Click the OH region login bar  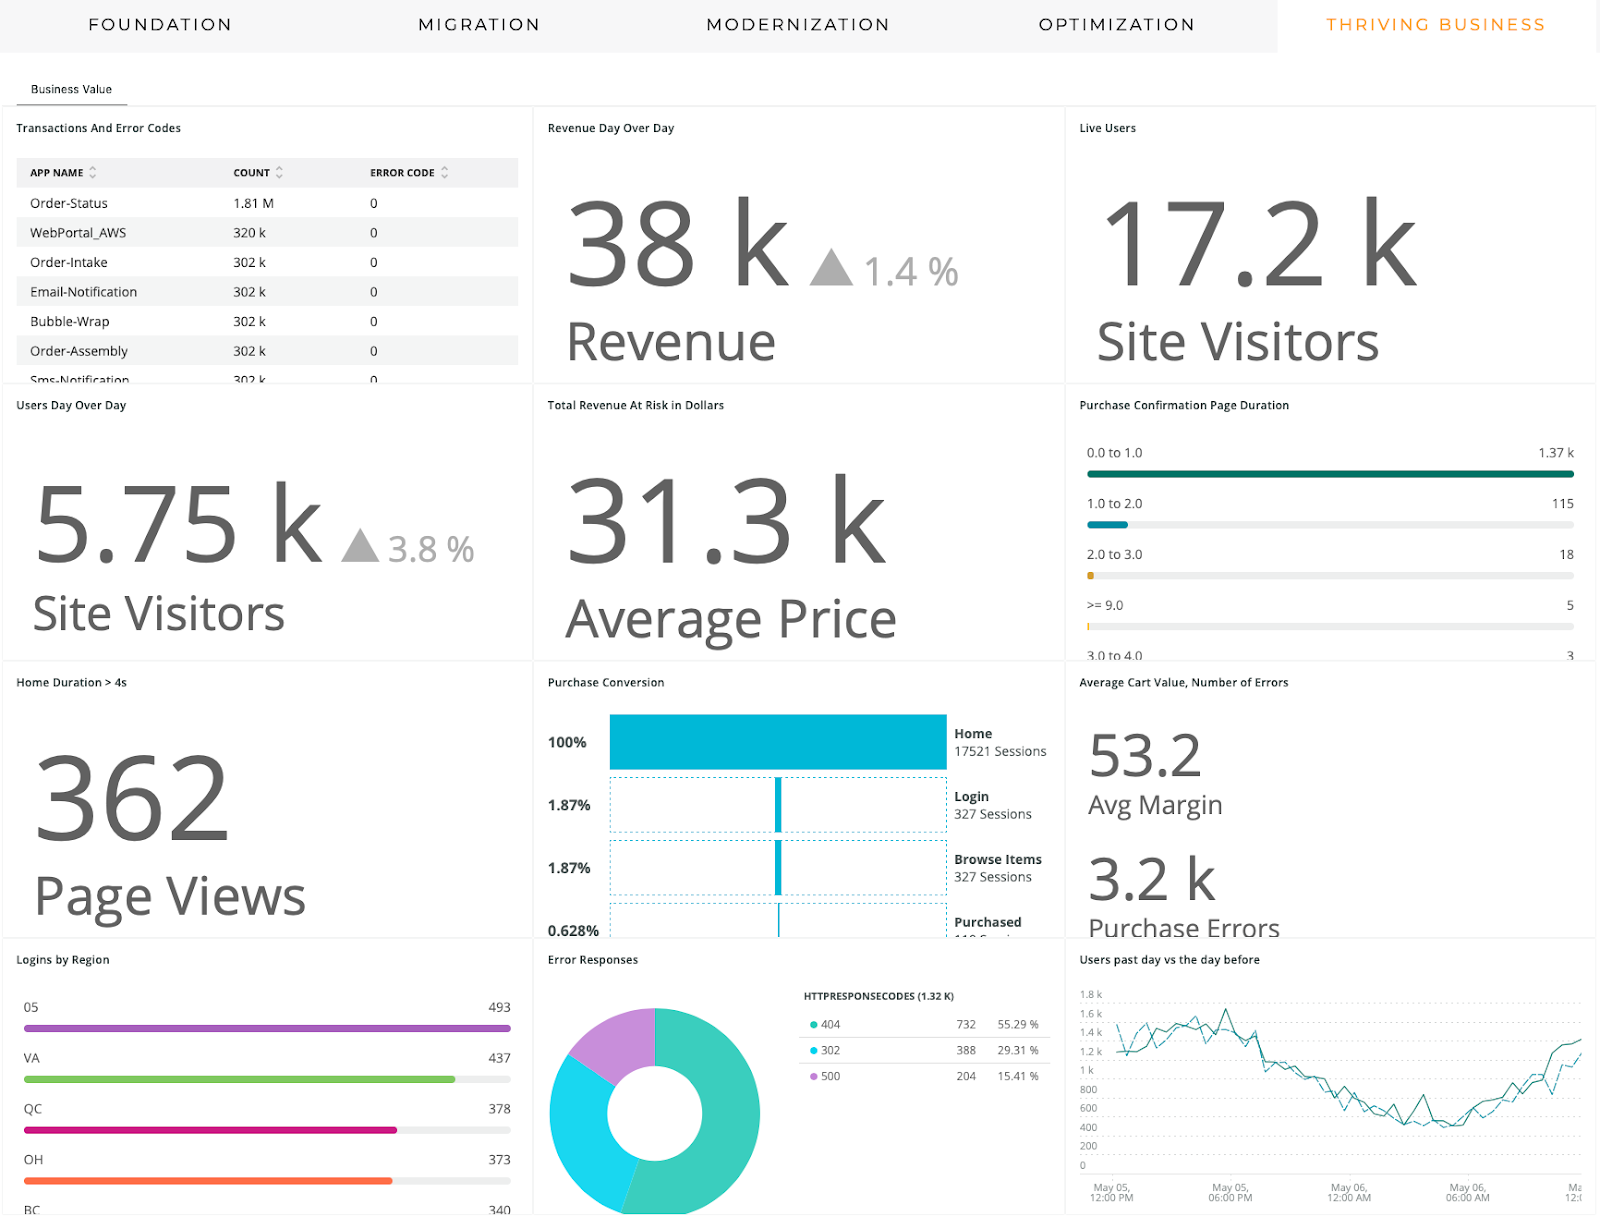(267, 1181)
